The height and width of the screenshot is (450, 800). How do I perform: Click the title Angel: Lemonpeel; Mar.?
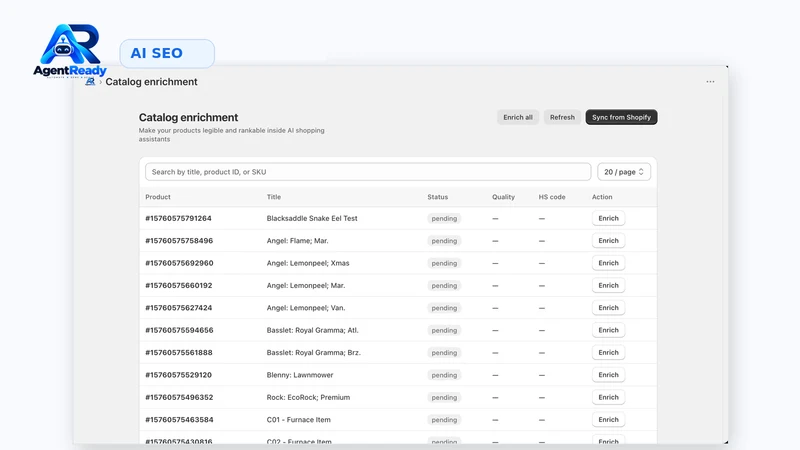306,286
